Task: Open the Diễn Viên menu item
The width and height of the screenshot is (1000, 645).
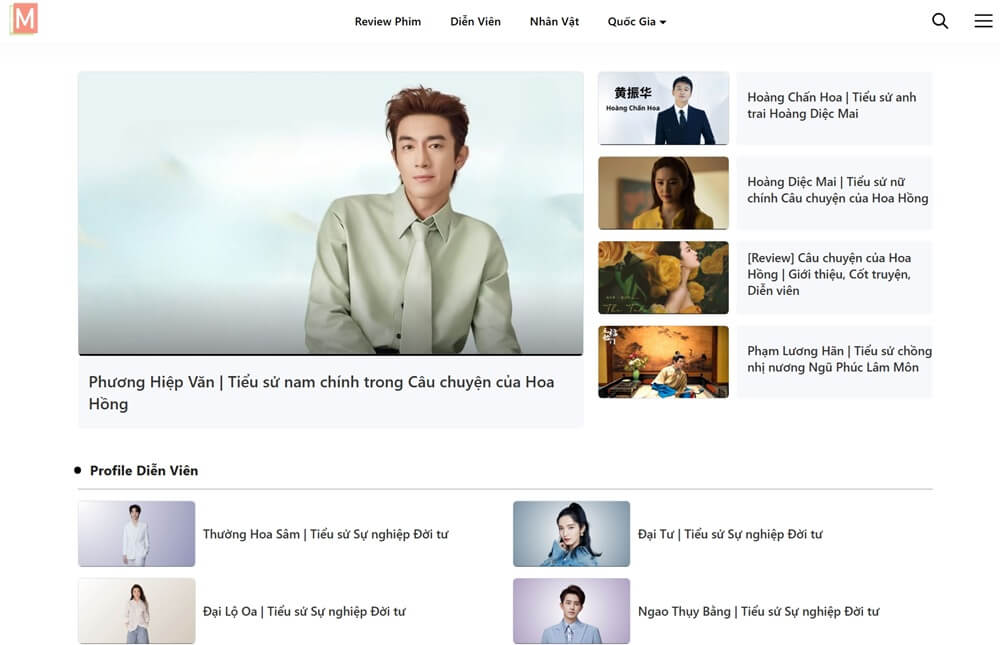Action: 475,22
